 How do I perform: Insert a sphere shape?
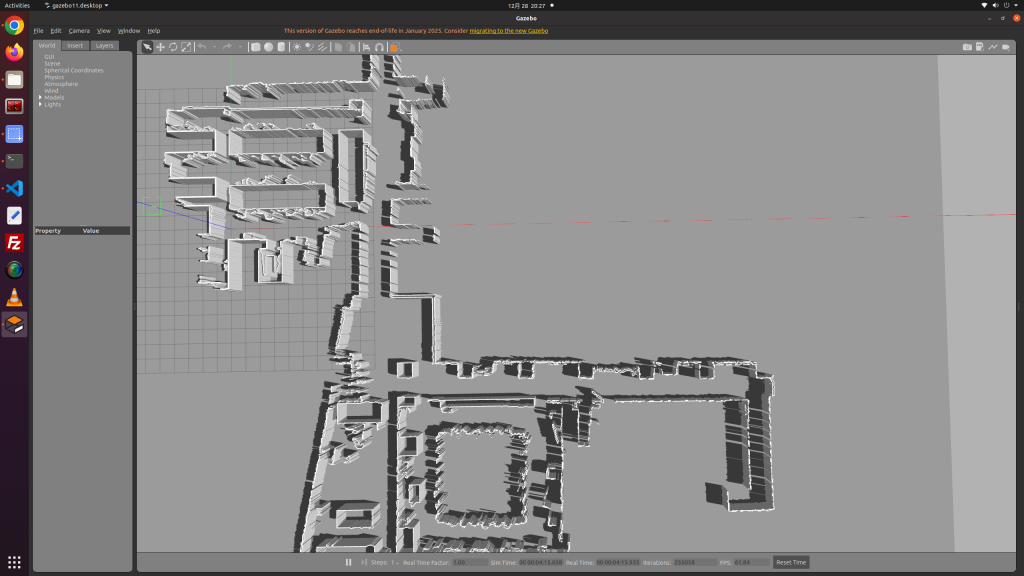[269, 47]
